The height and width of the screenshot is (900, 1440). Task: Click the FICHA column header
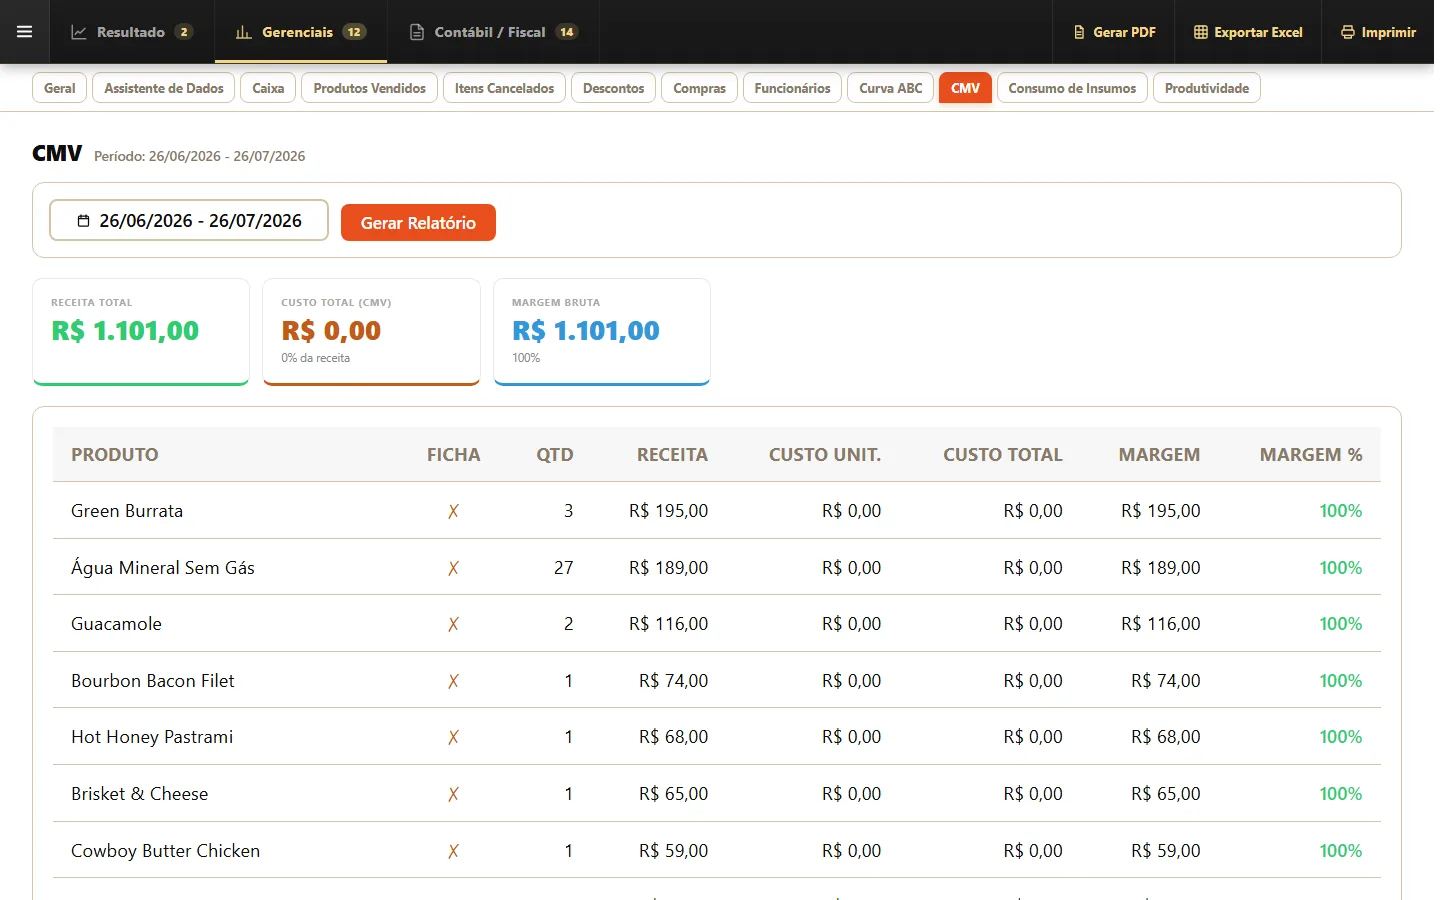coord(453,455)
